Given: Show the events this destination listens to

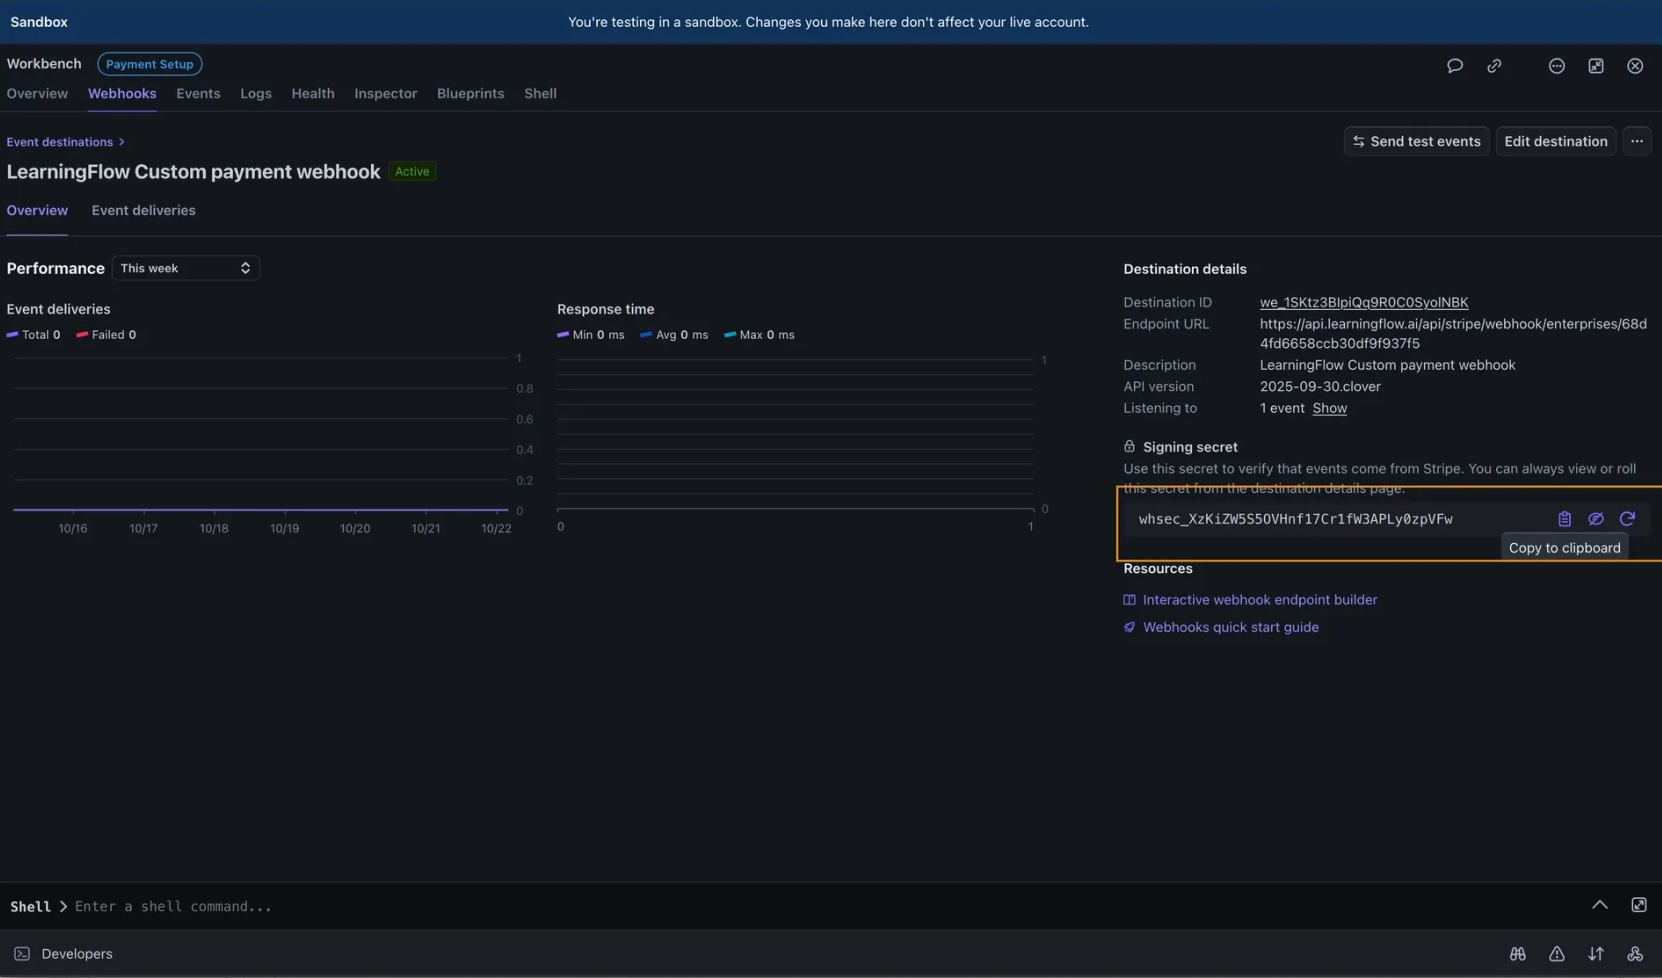Looking at the screenshot, I should 1330,408.
